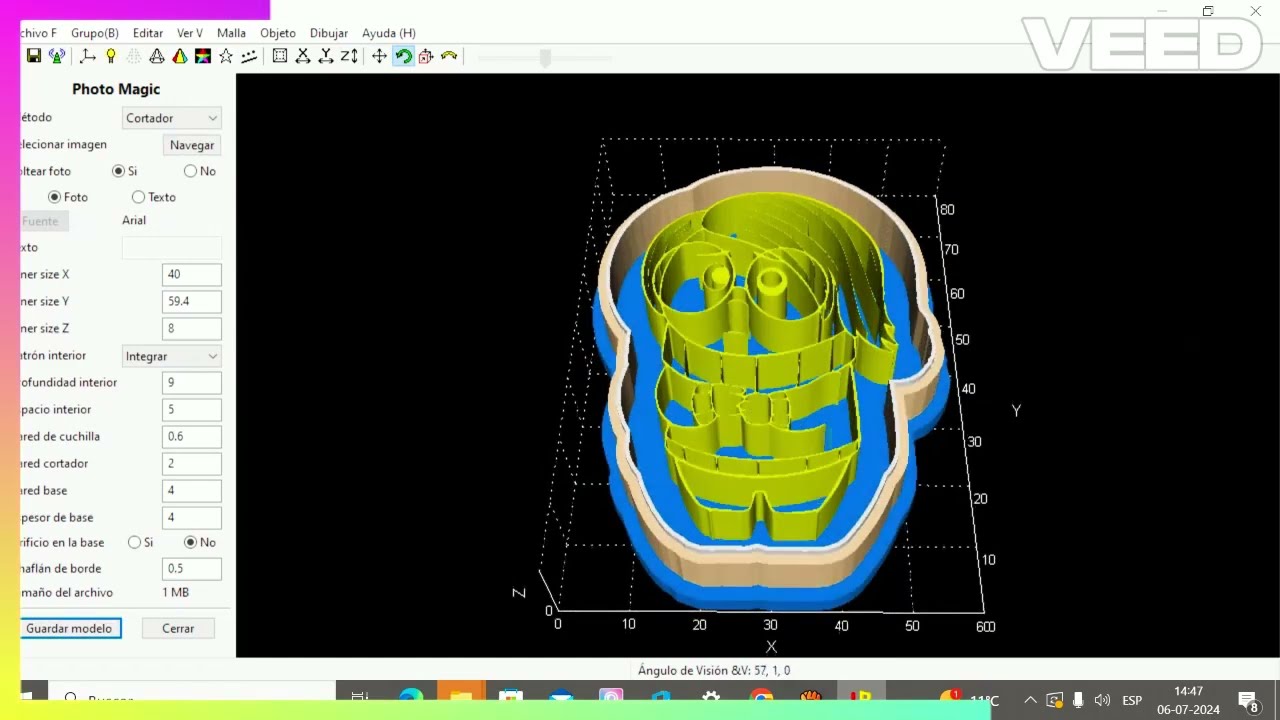
Task: Set Voltear foto to No
Action: 190,171
